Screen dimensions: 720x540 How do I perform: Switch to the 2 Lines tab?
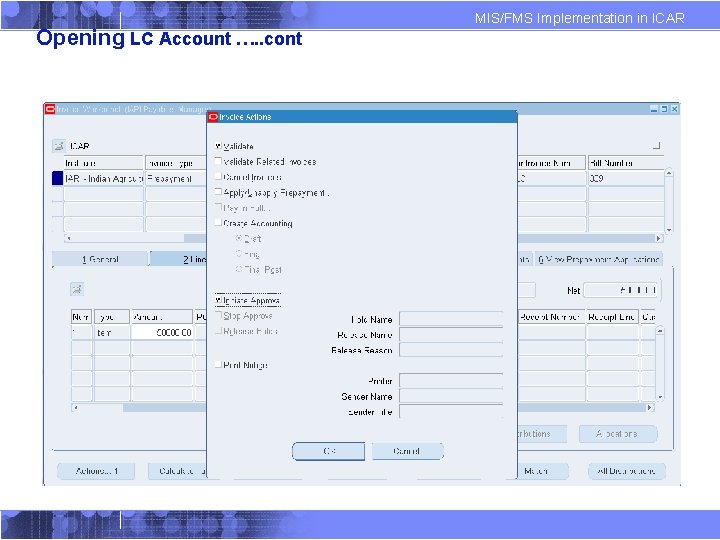point(179,259)
